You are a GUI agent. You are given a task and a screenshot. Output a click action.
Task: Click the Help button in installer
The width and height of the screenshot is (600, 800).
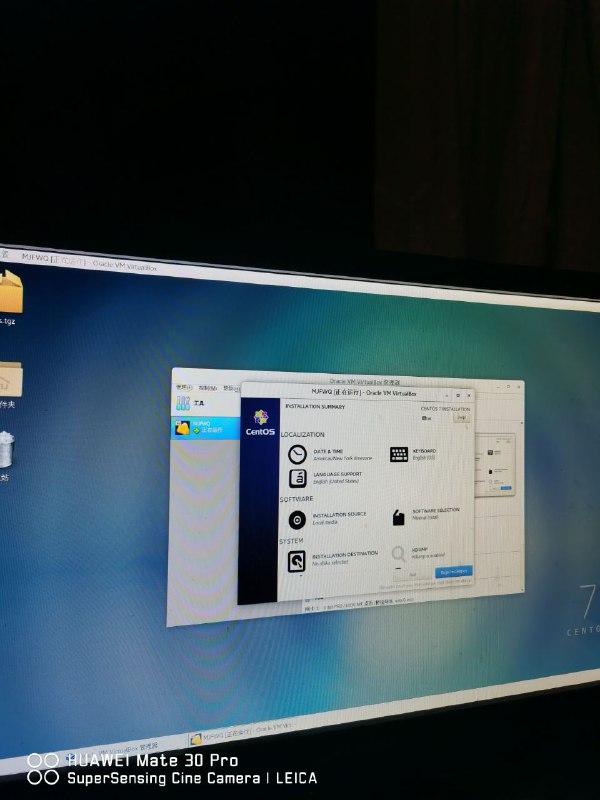[461, 417]
